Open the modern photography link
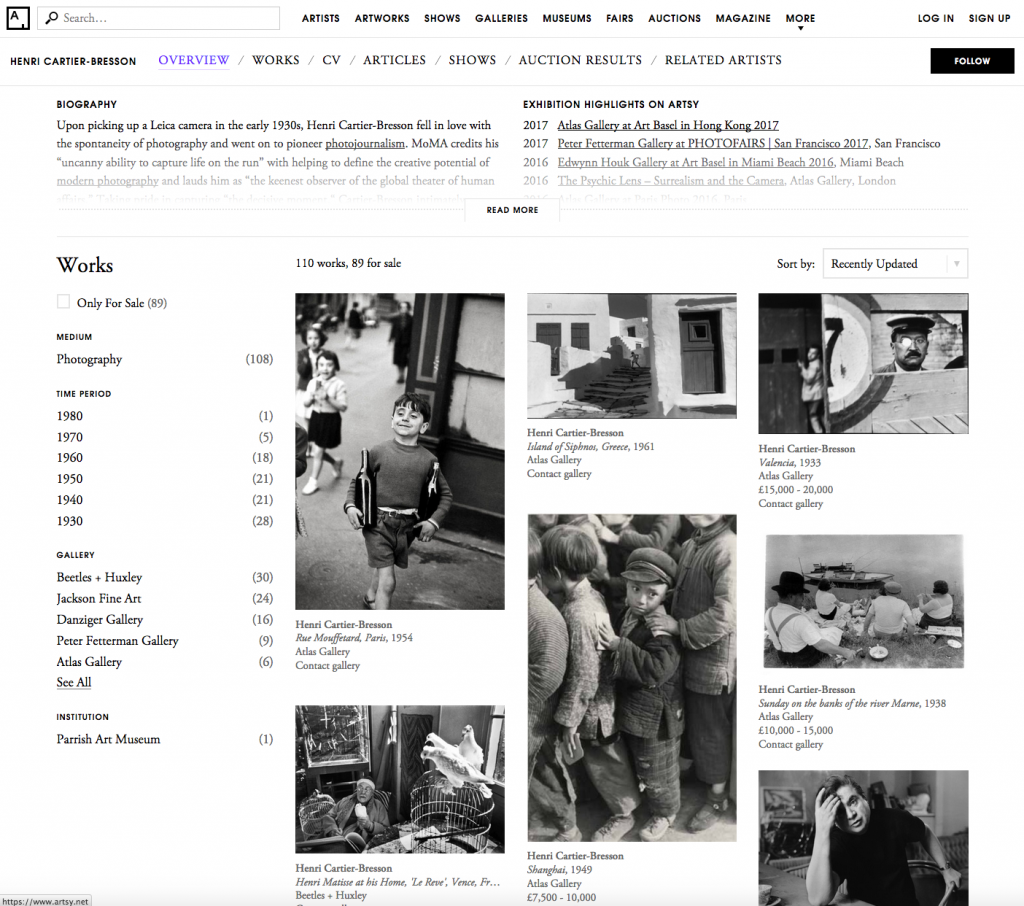The height and width of the screenshot is (906, 1024). point(108,181)
